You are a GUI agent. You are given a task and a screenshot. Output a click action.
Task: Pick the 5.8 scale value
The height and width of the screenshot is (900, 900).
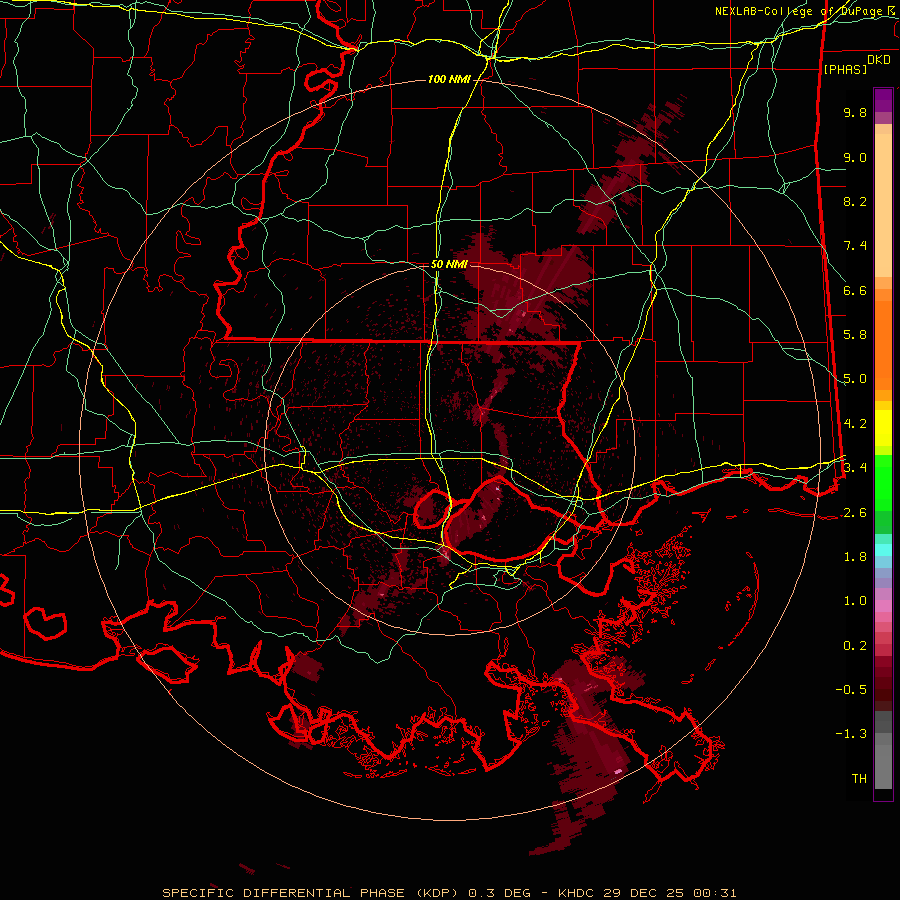pyautogui.click(x=855, y=335)
